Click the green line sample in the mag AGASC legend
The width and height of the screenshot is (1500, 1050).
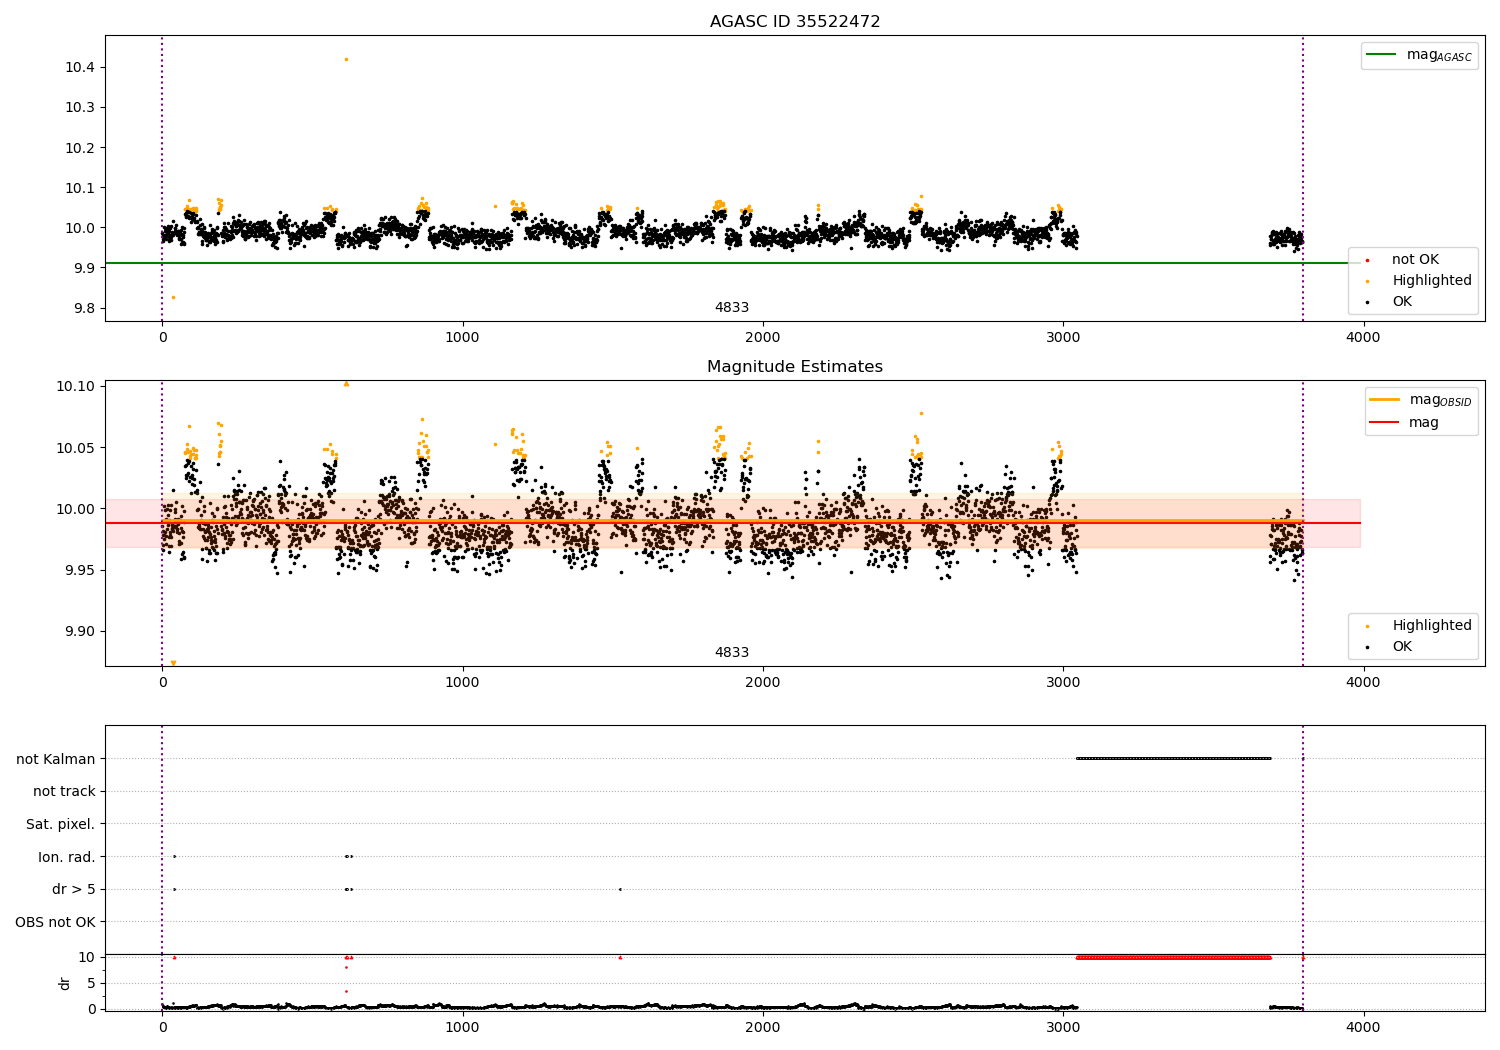(x=1381, y=55)
